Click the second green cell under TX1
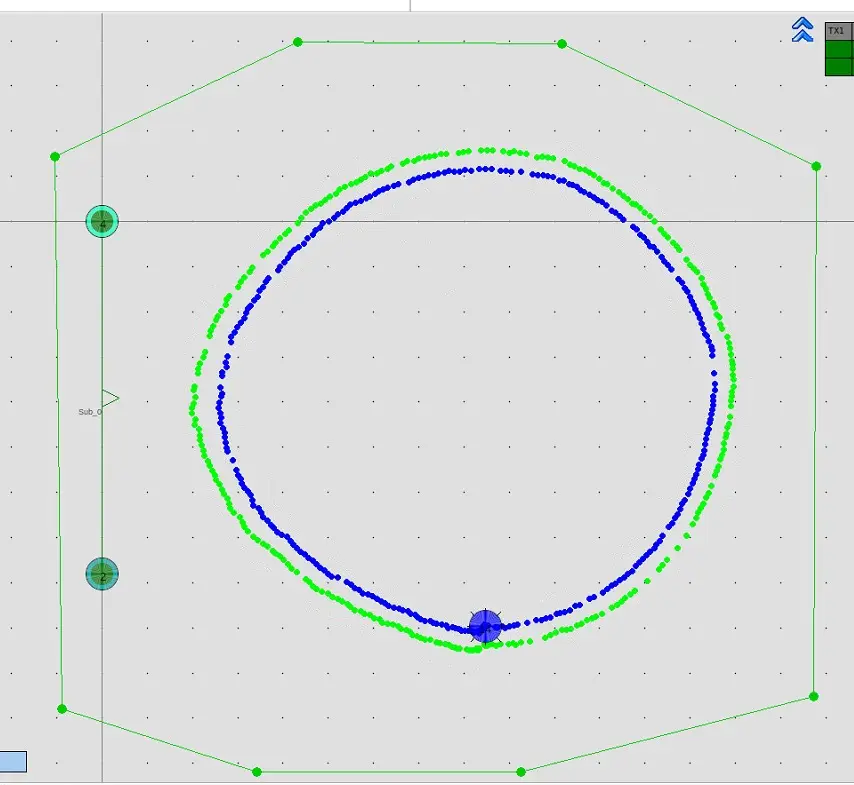The height and width of the screenshot is (785, 854). 839,66
